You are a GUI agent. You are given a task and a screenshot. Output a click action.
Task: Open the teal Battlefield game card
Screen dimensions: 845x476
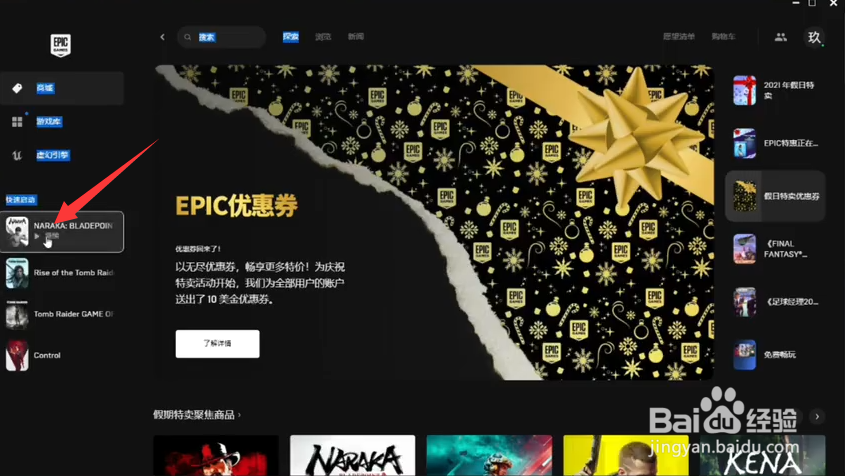(x=489, y=456)
